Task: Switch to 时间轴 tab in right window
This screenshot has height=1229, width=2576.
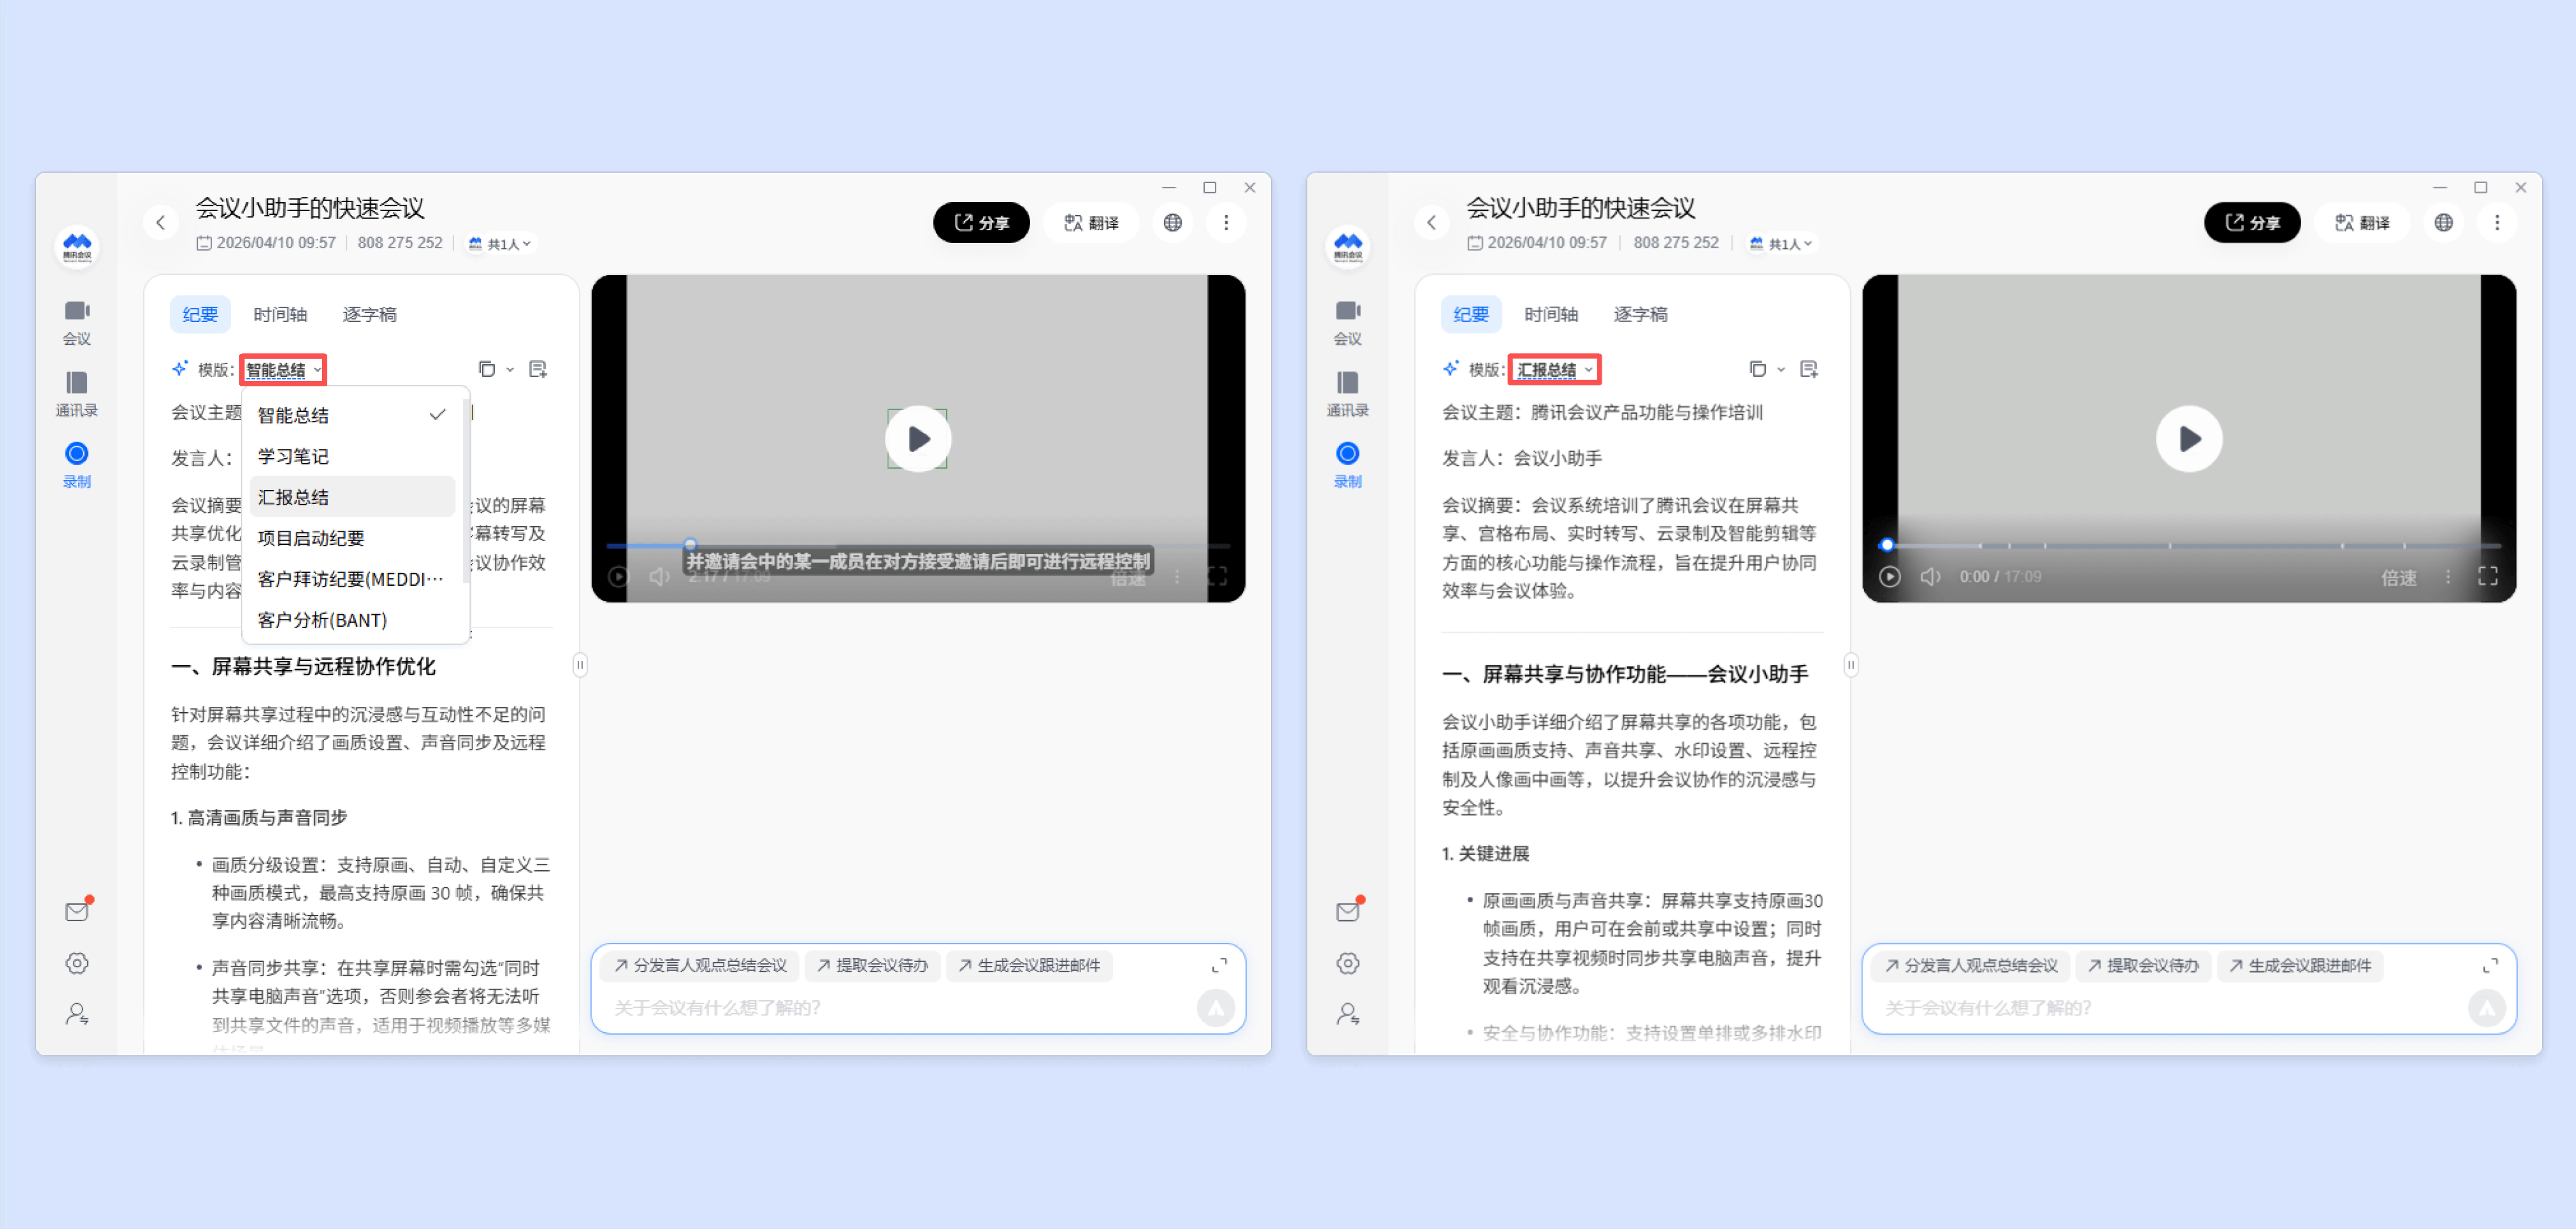Action: (1550, 314)
